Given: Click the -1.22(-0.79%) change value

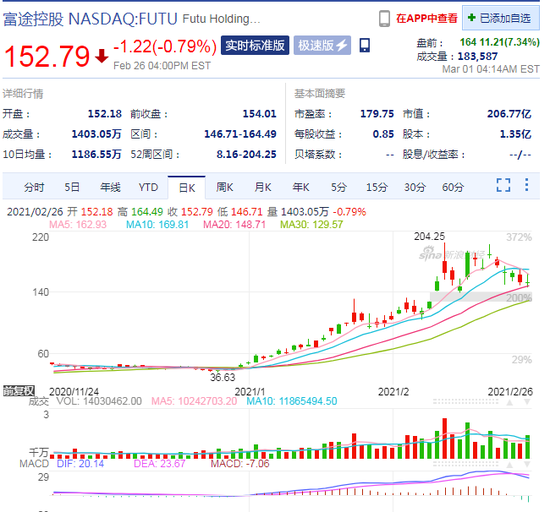Looking at the screenshot, I should 165,46.
